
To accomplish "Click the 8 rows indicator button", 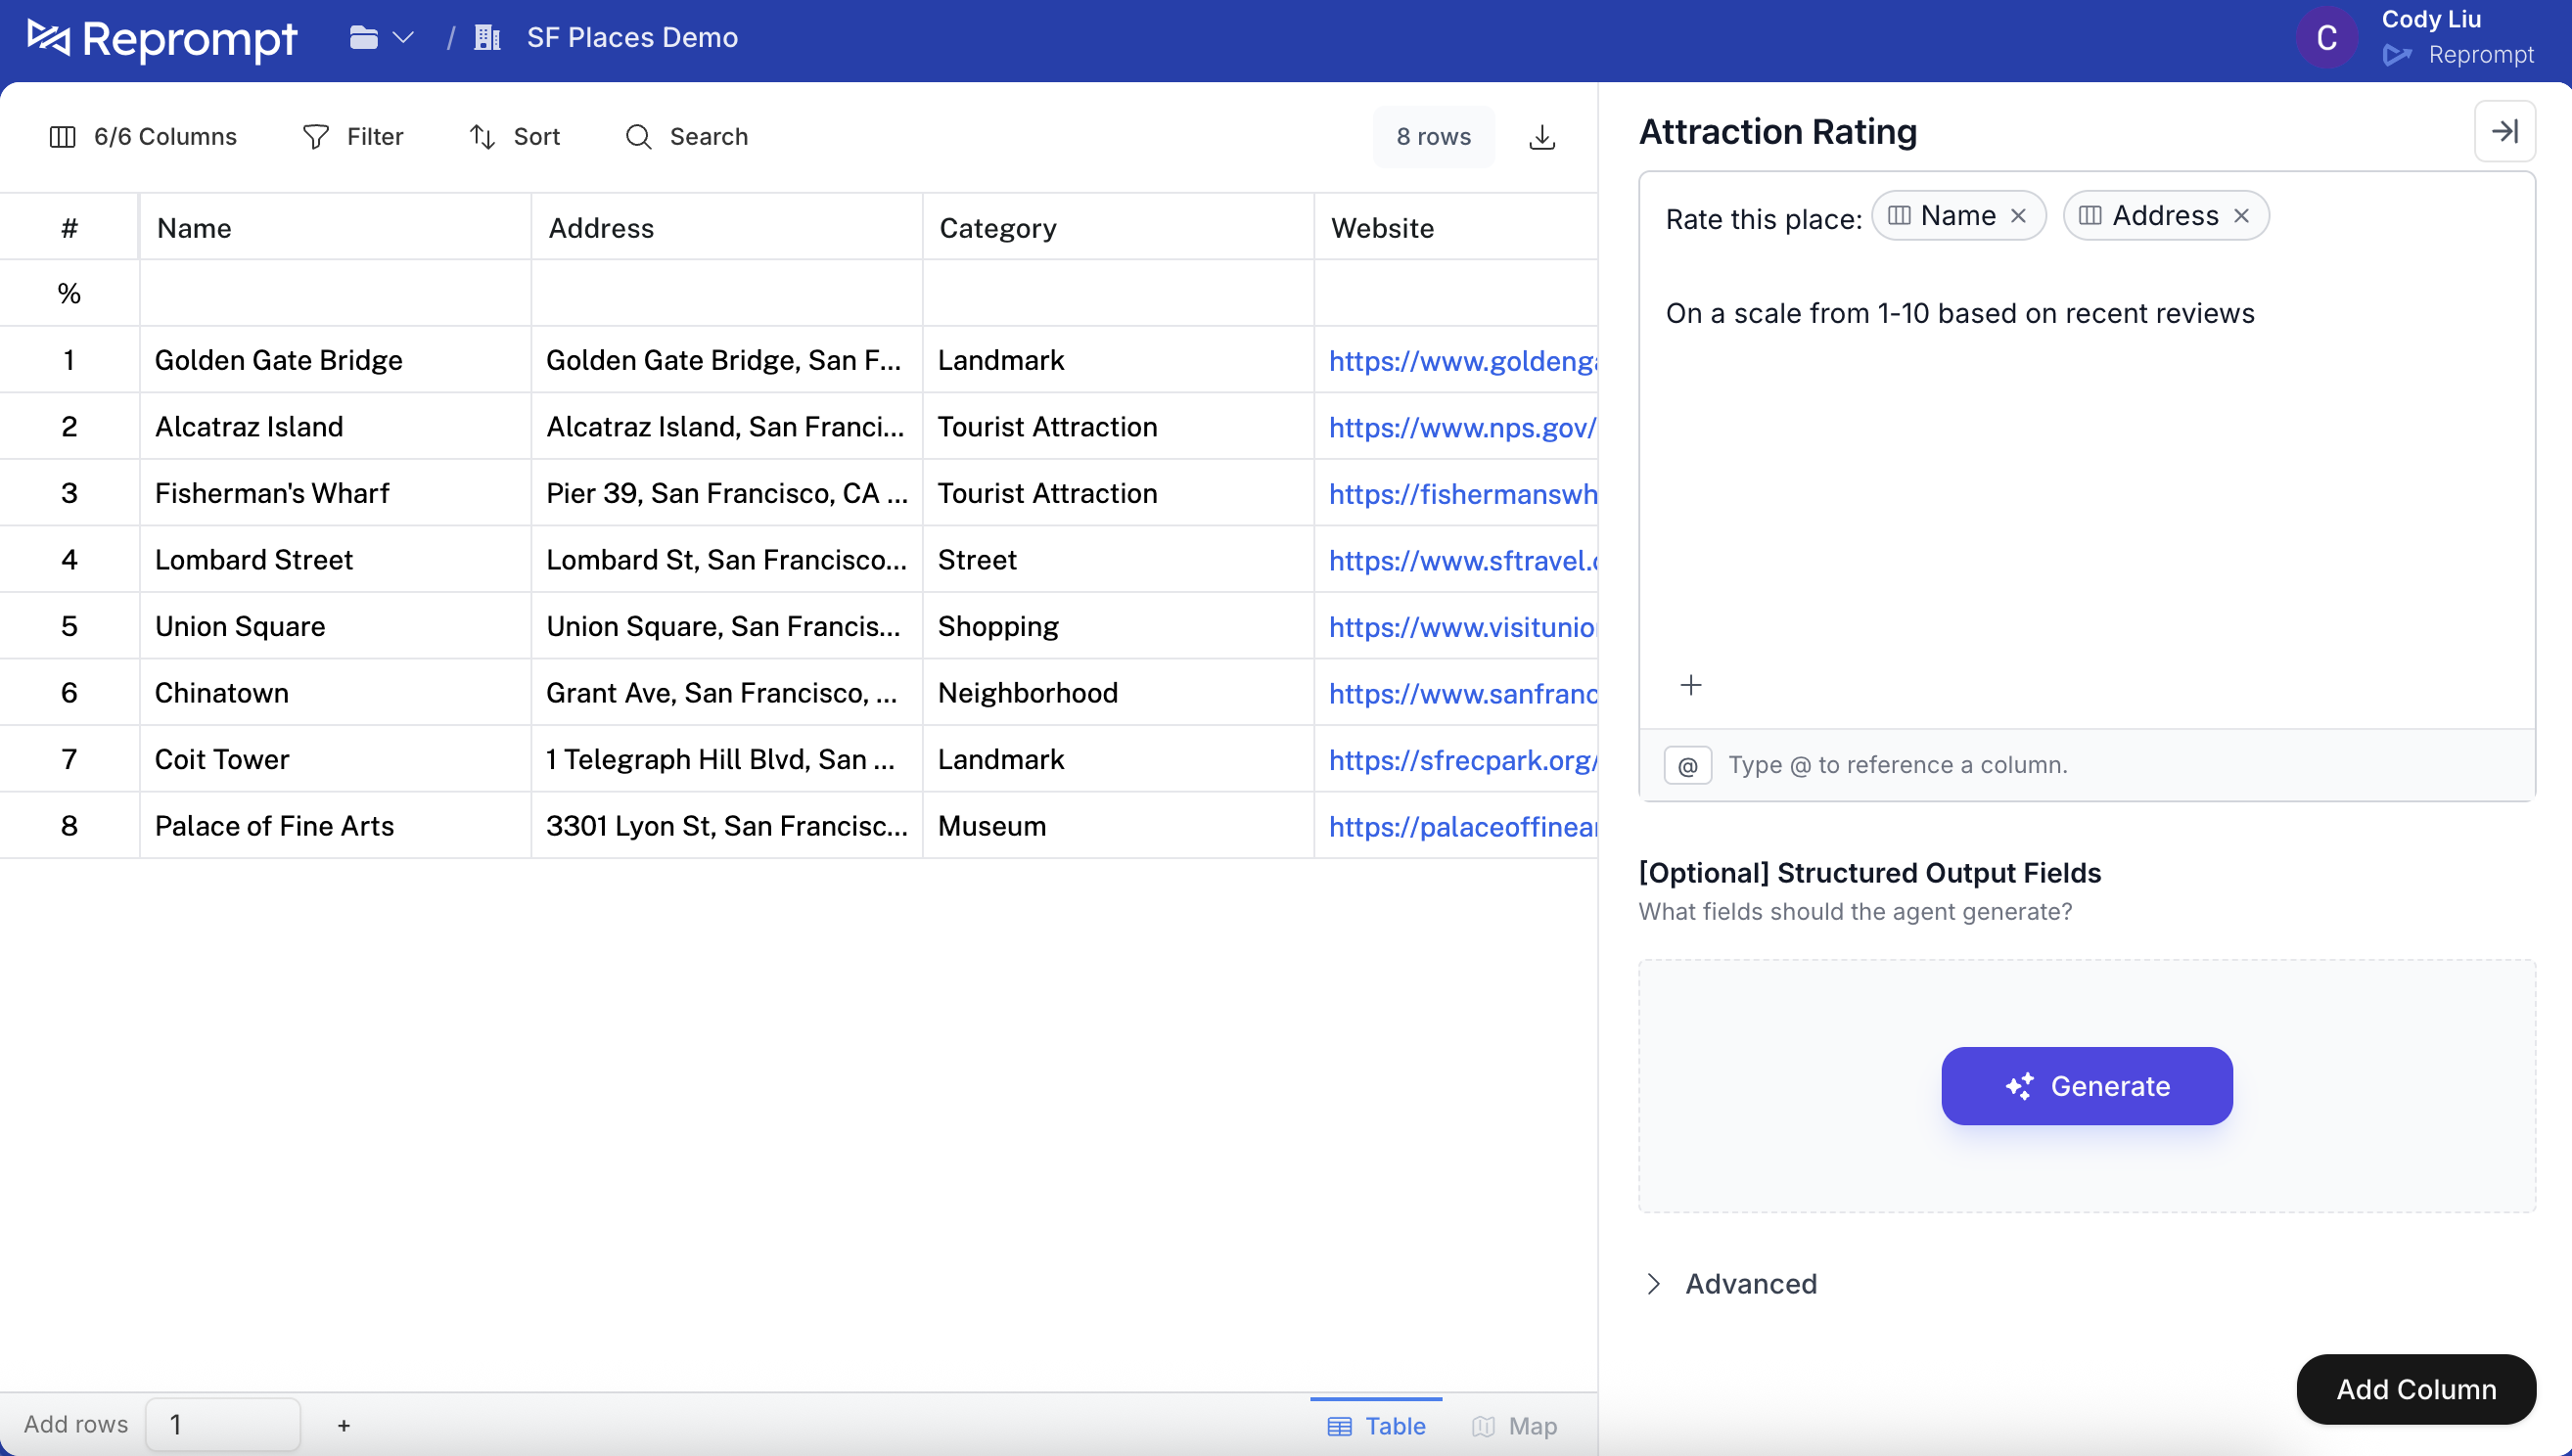I will click(1433, 136).
